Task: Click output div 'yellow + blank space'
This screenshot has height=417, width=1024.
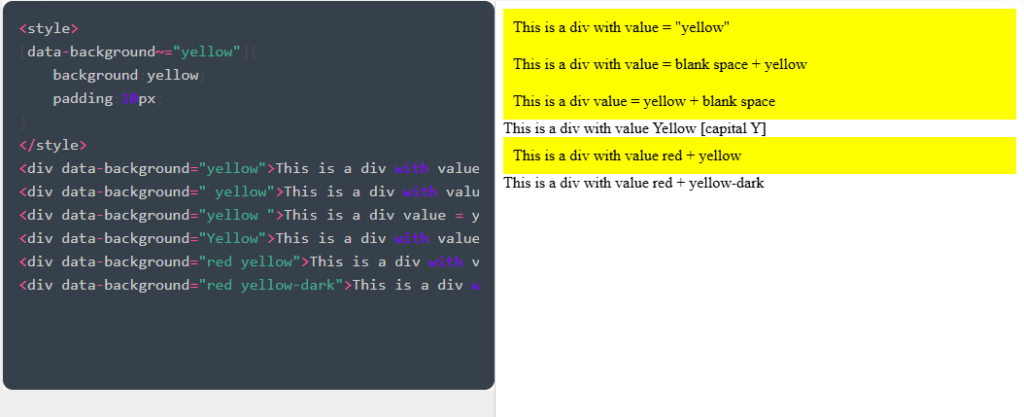Action: point(644,101)
